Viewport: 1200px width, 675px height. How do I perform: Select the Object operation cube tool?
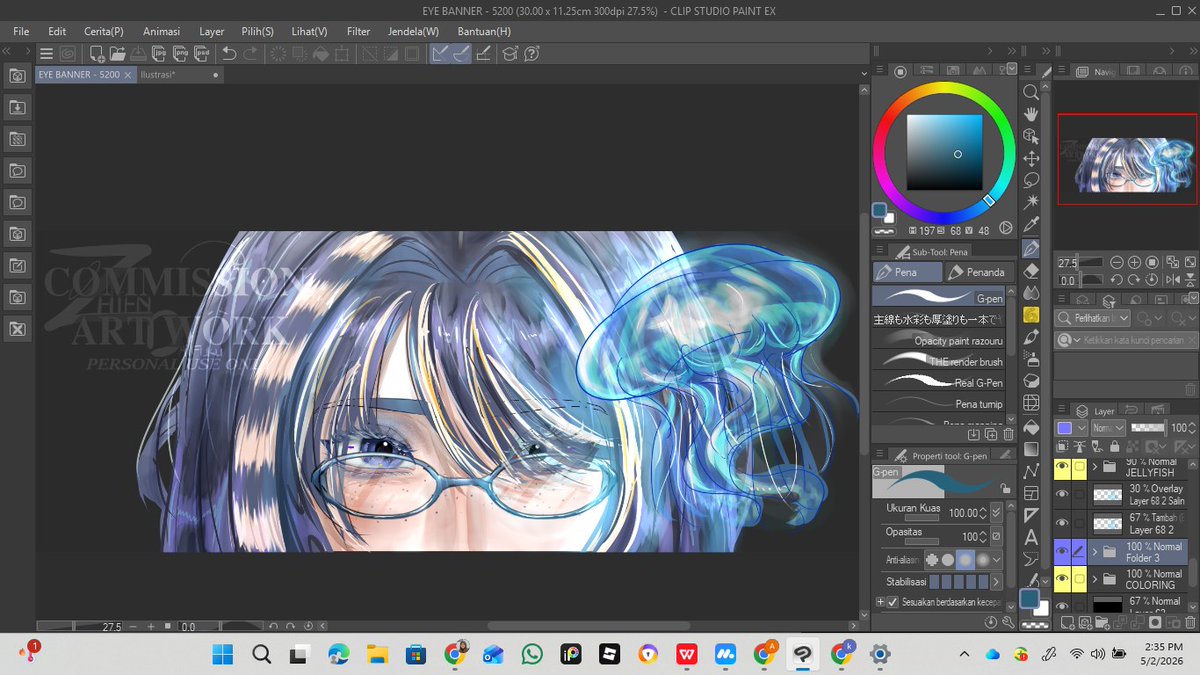1031,136
